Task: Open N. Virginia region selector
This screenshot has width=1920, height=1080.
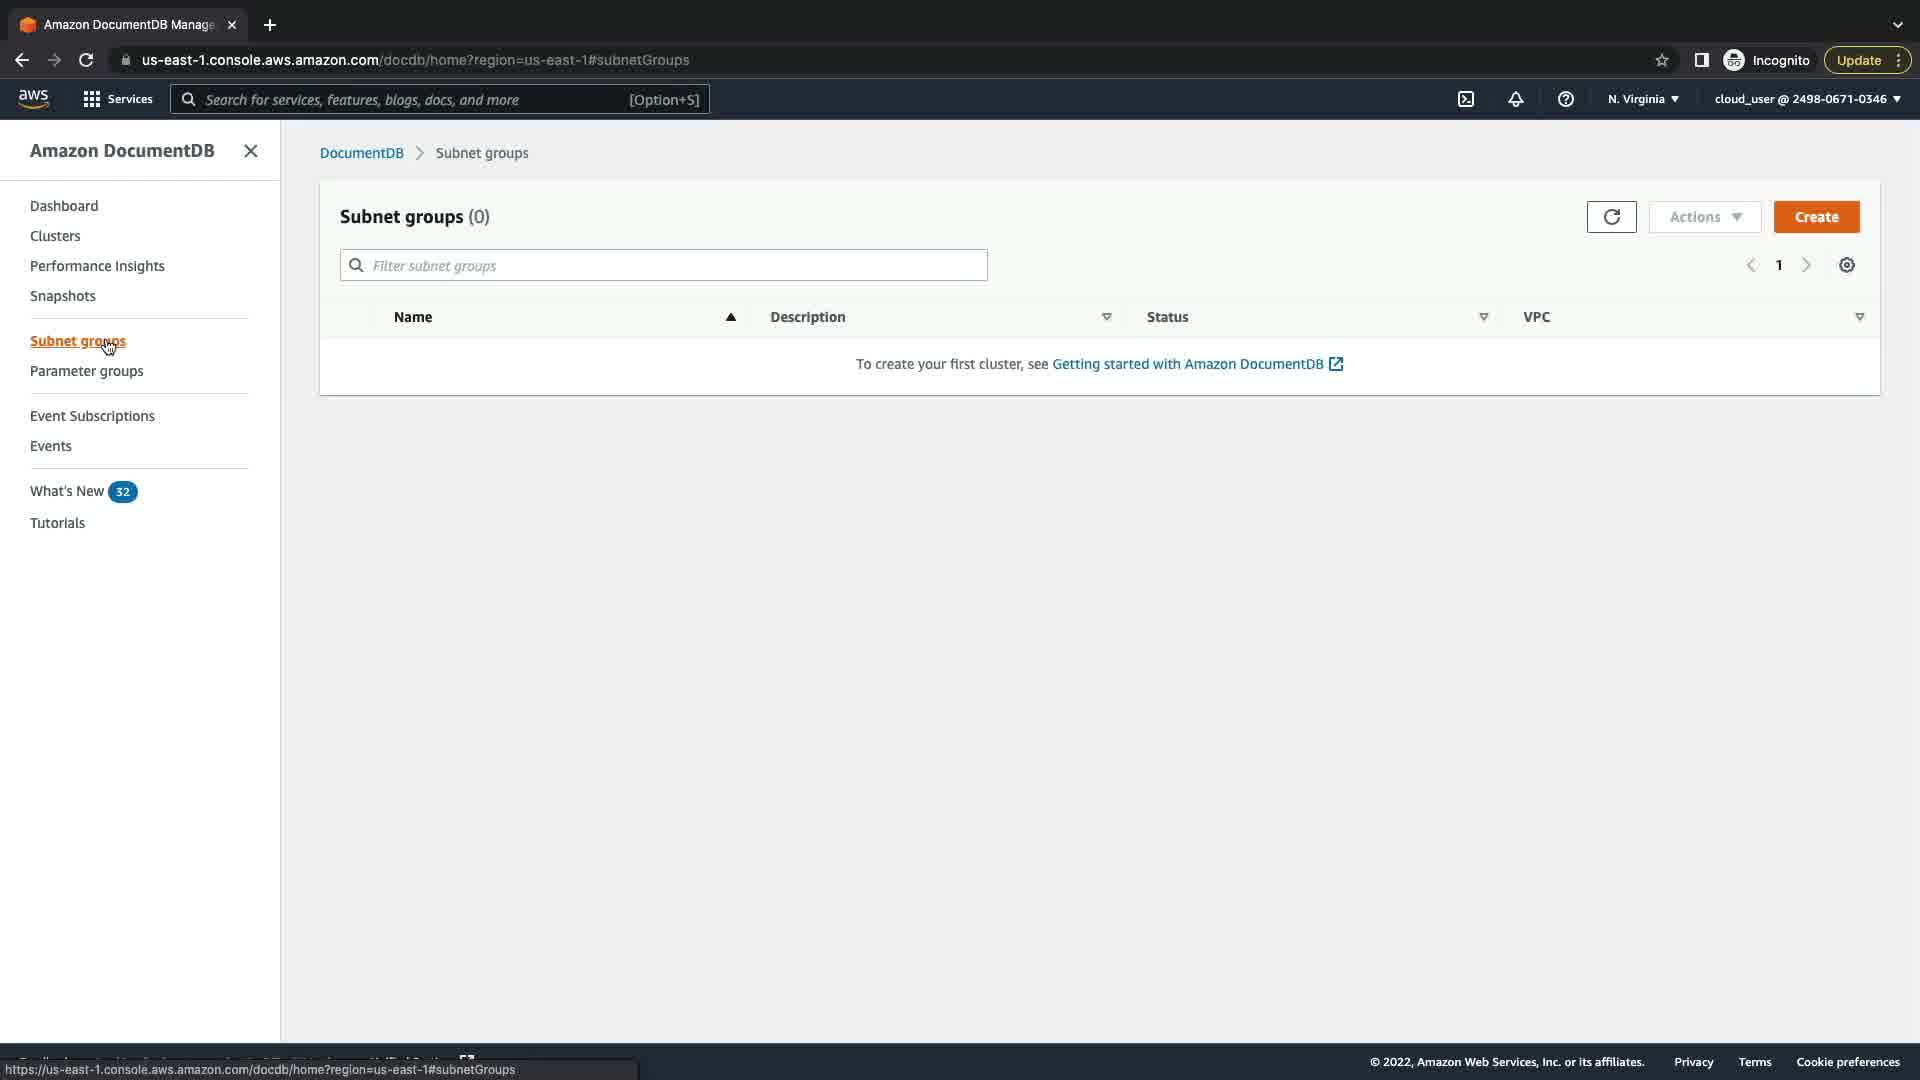Action: [1642, 99]
